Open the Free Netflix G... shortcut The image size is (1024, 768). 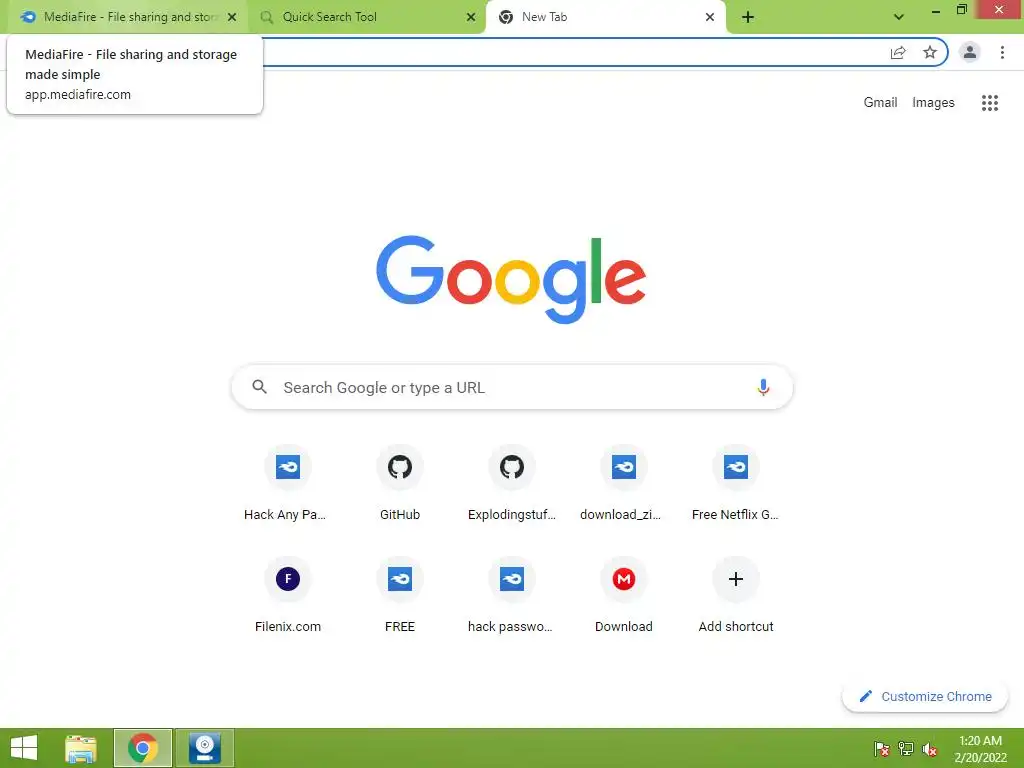click(735, 483)
